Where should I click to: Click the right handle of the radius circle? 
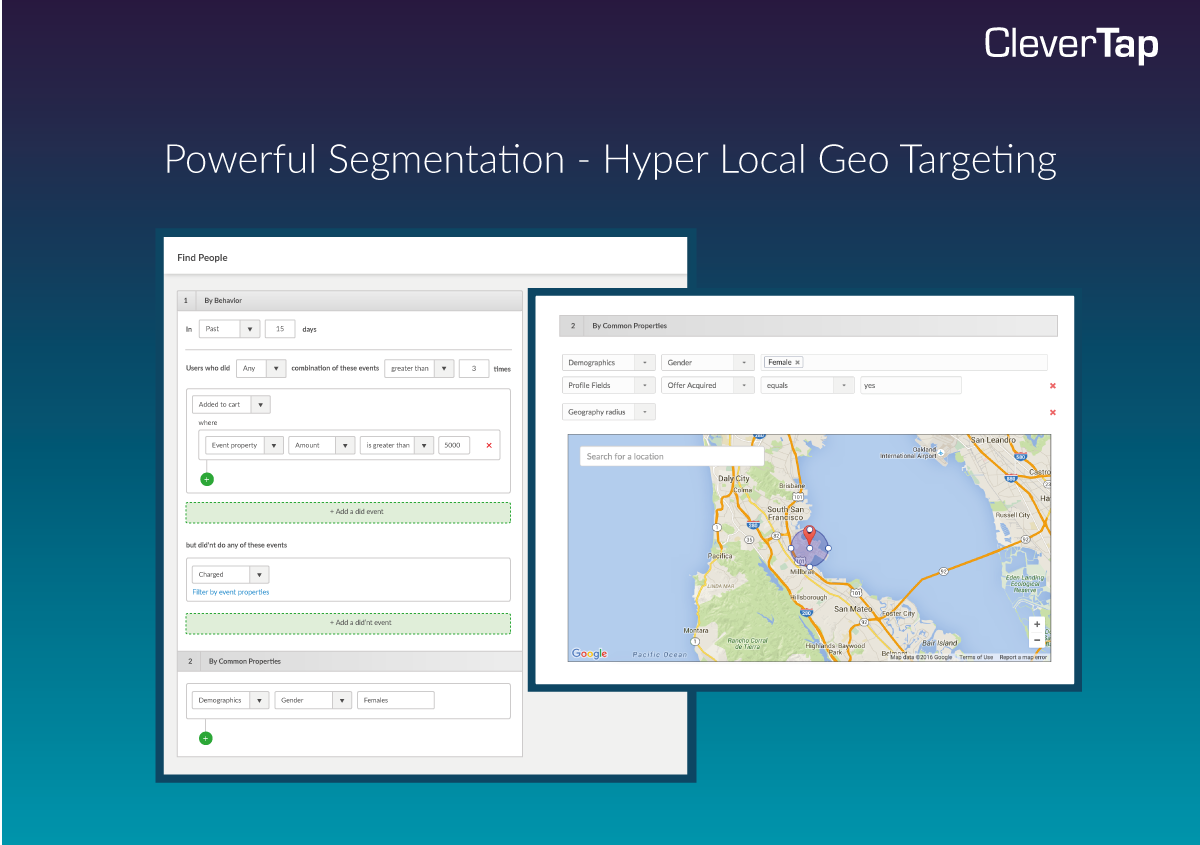pyautogui.click(x=828, y=548)
